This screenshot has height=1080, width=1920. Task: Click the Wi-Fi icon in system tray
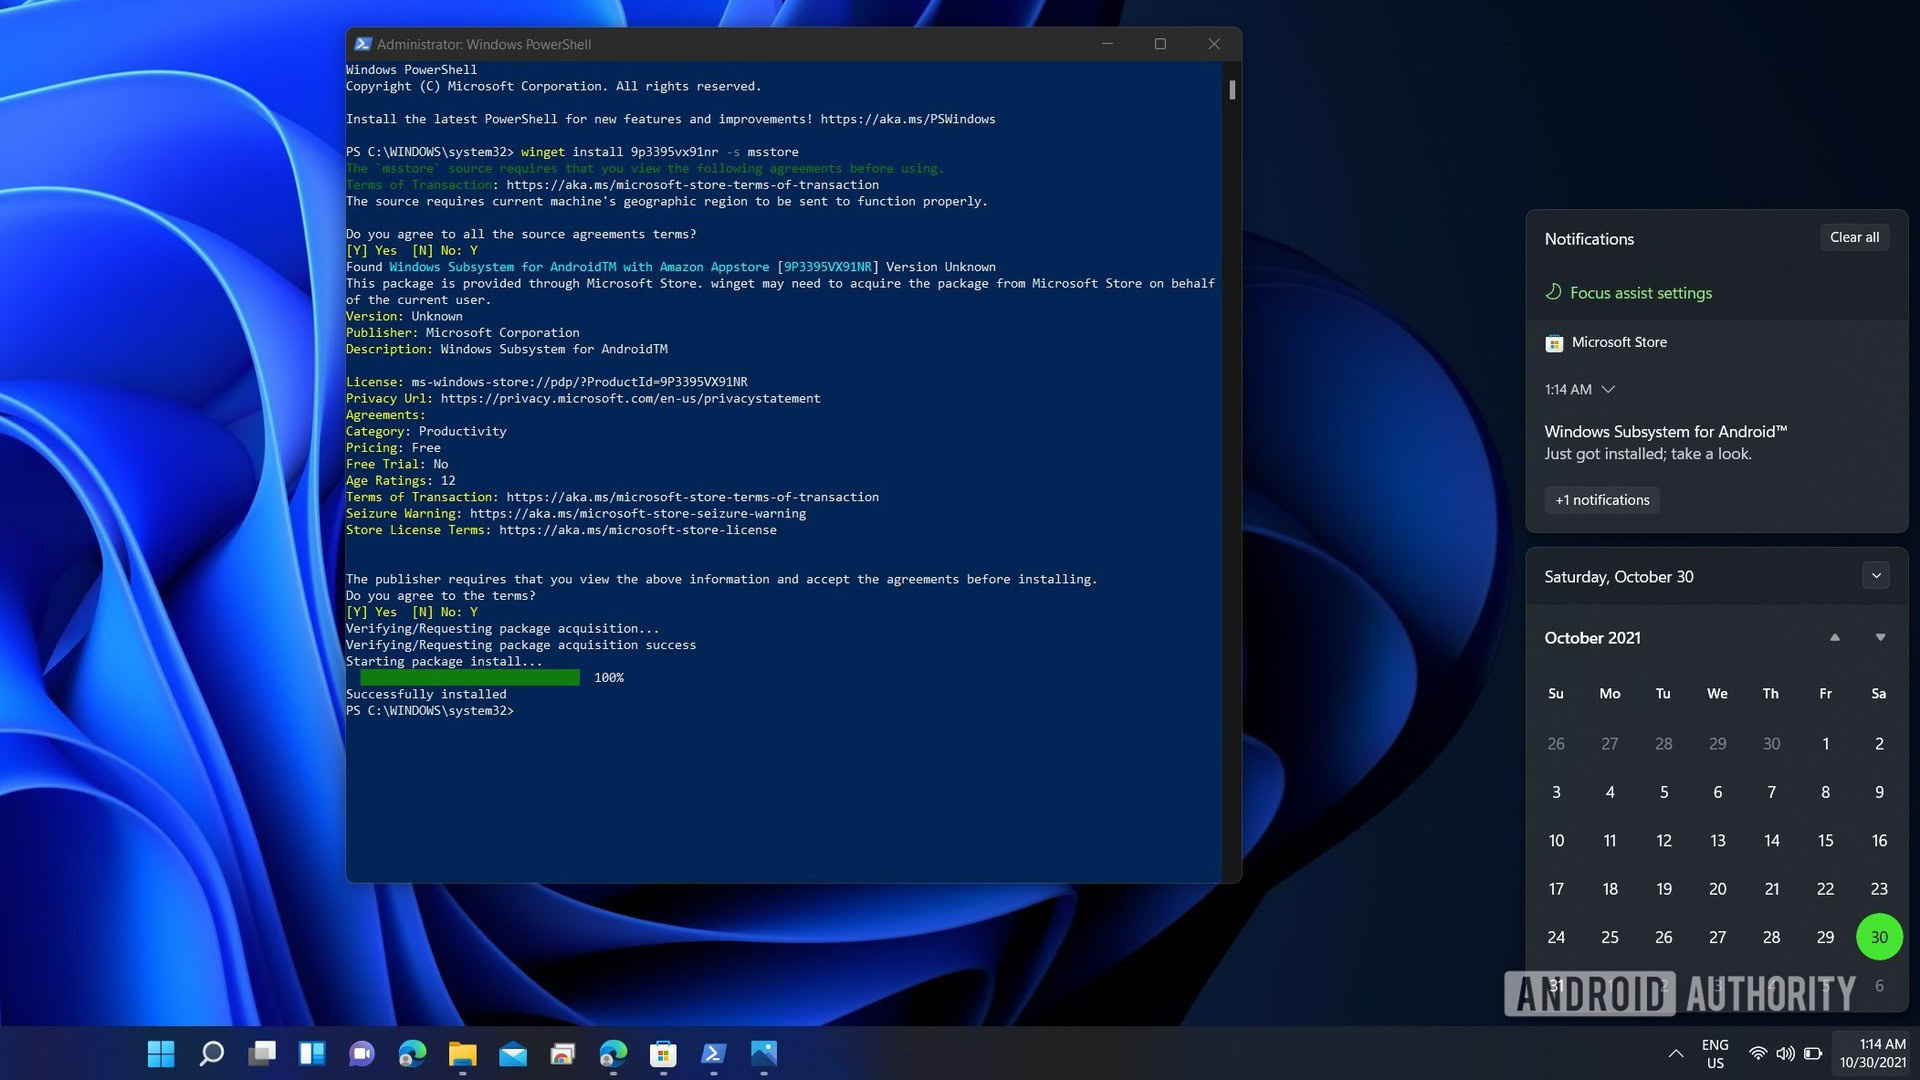tap(1757, 1053)
